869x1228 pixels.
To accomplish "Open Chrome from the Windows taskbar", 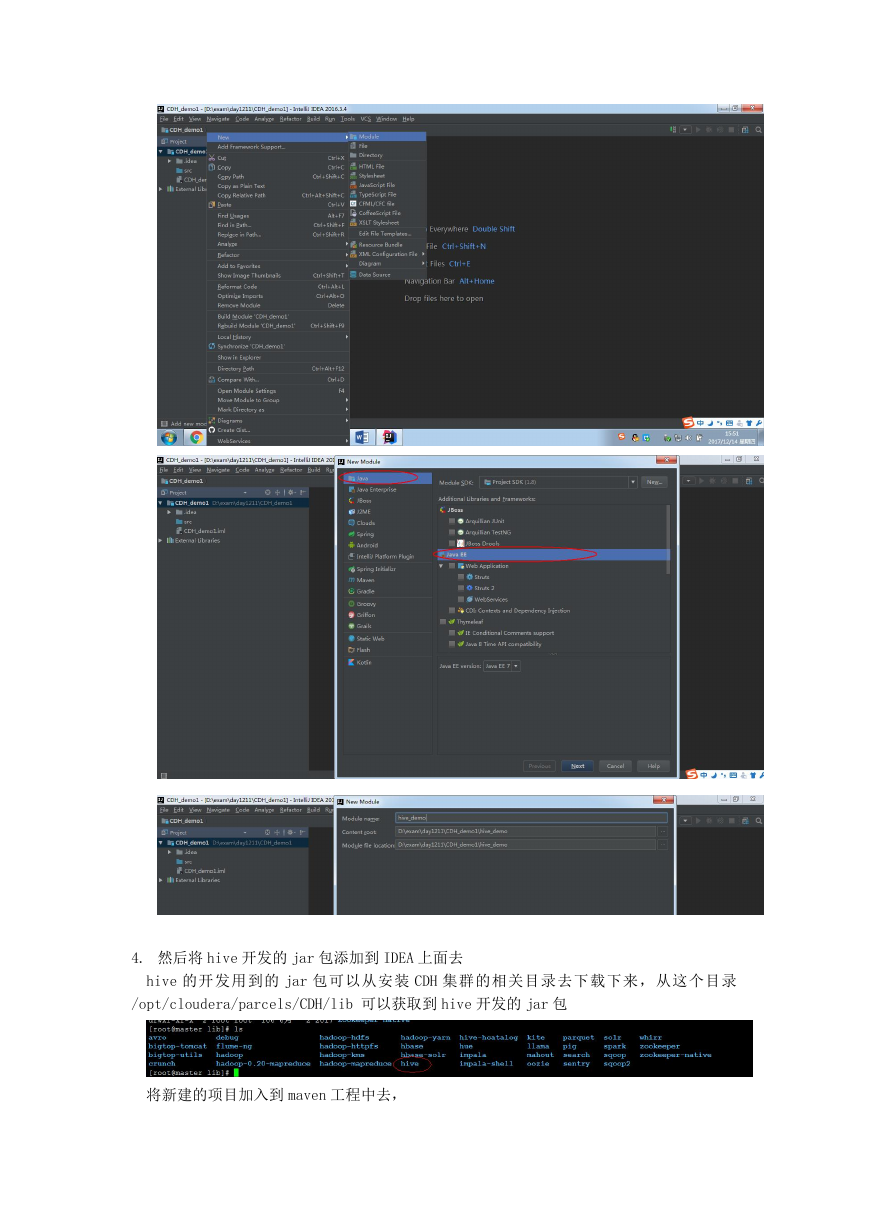I will click(x=197, y=437).
